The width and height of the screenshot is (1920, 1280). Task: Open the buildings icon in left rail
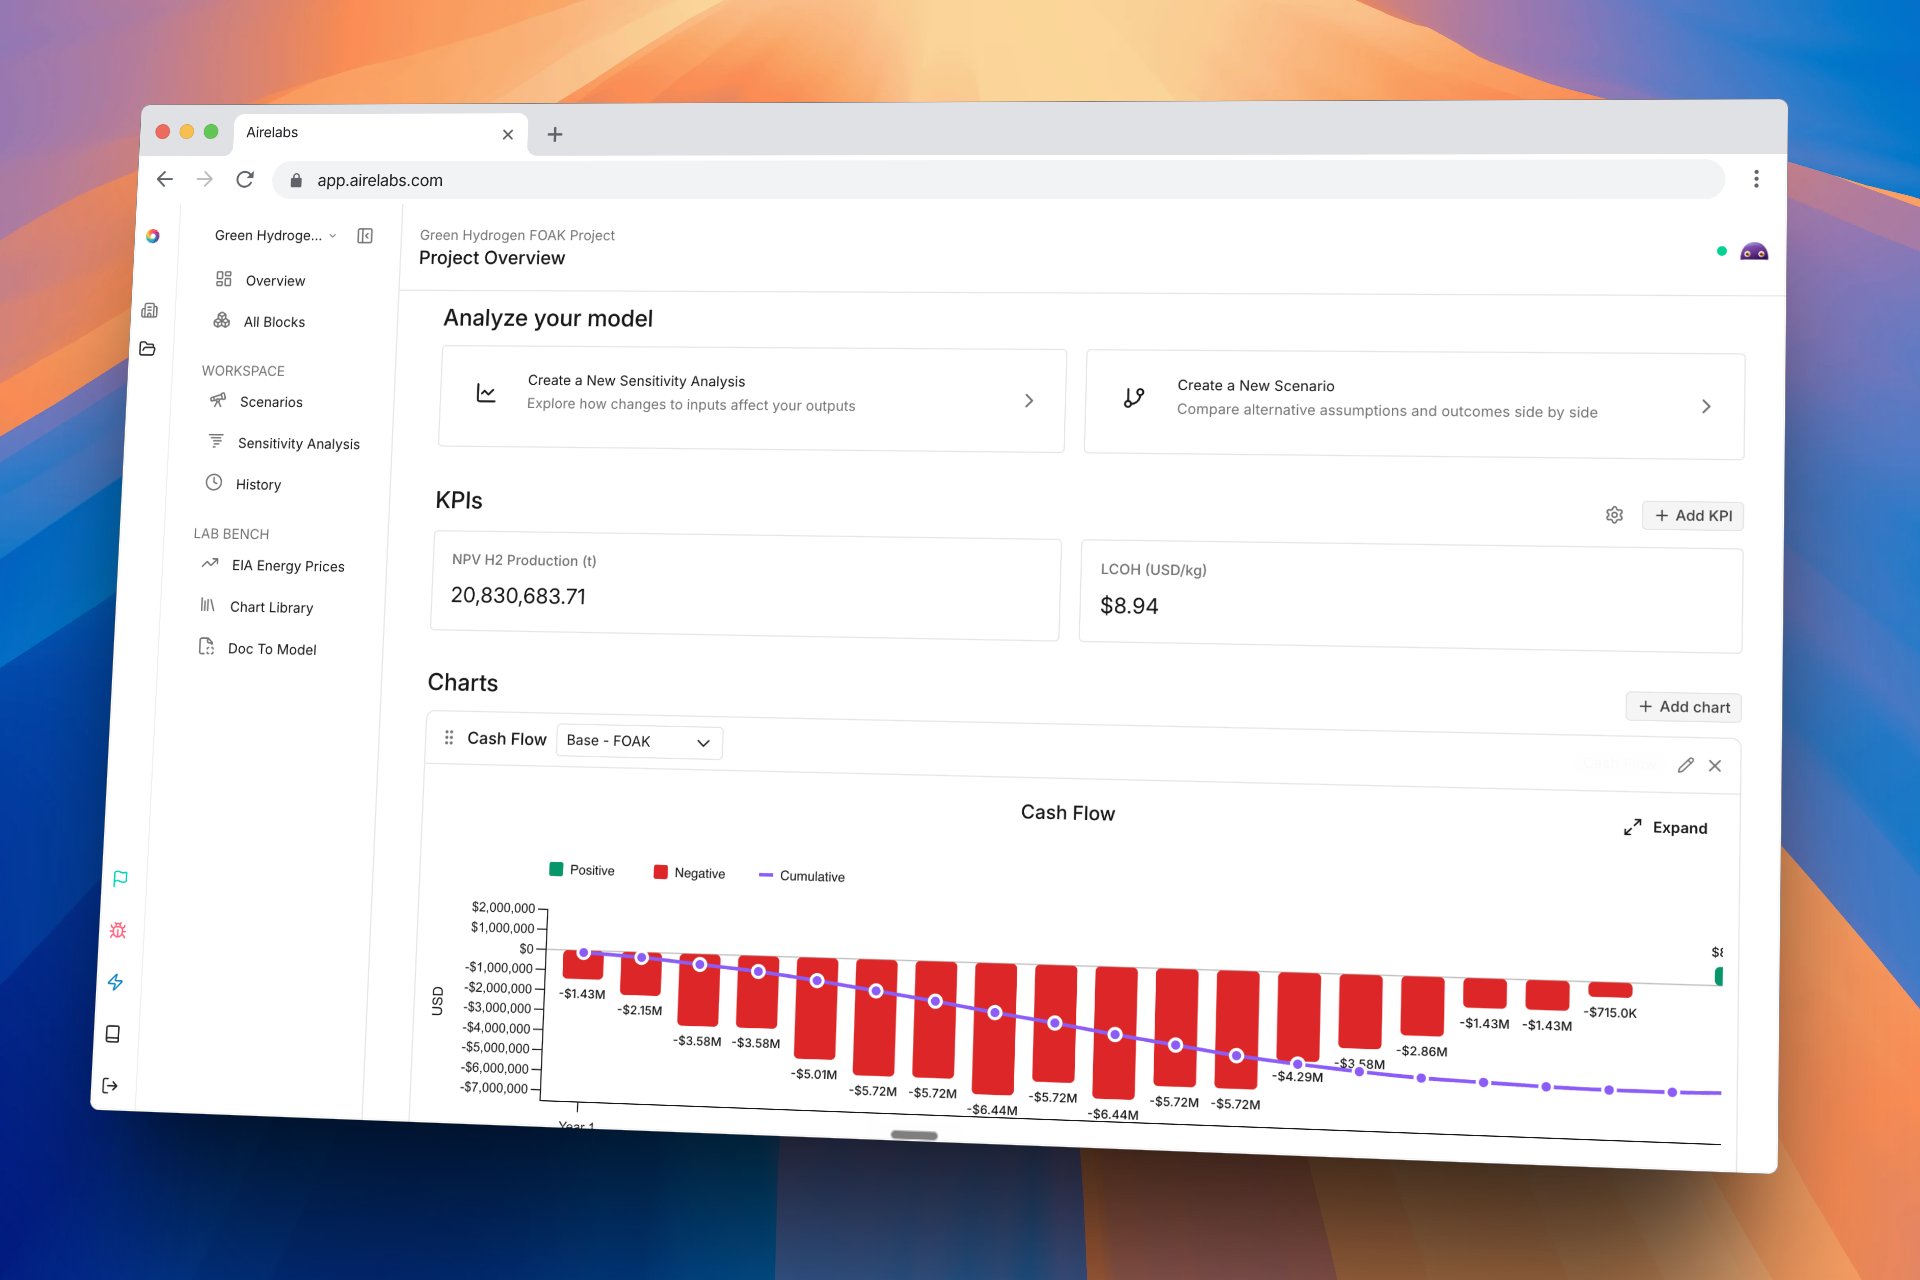pos(150,310)
